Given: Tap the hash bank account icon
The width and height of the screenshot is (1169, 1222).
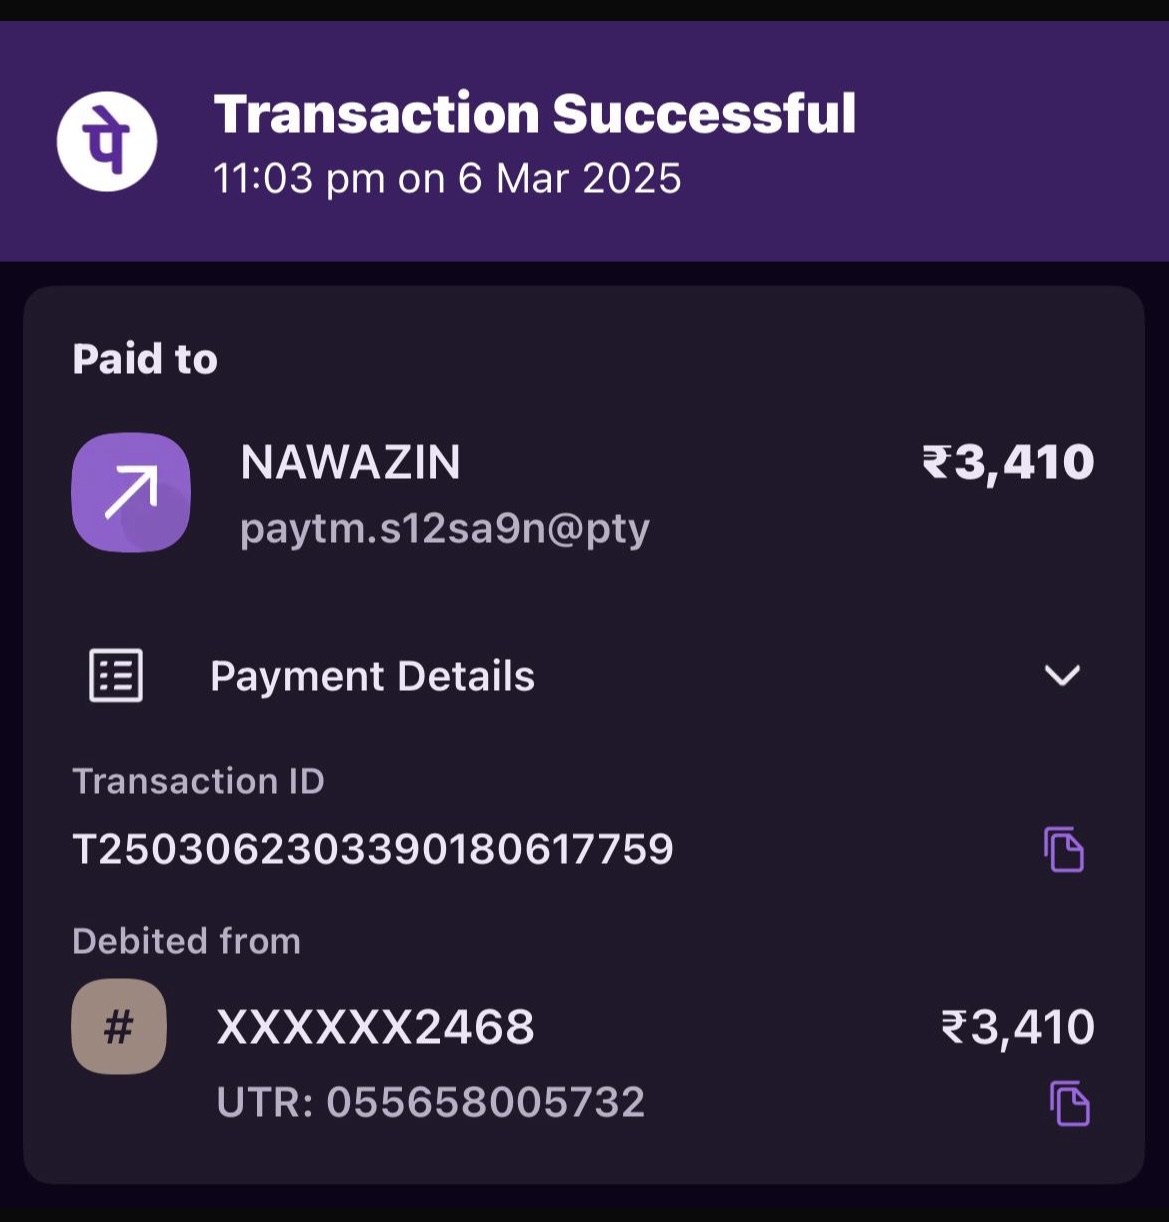Looking at the screenshot, I should point(119,1027).
